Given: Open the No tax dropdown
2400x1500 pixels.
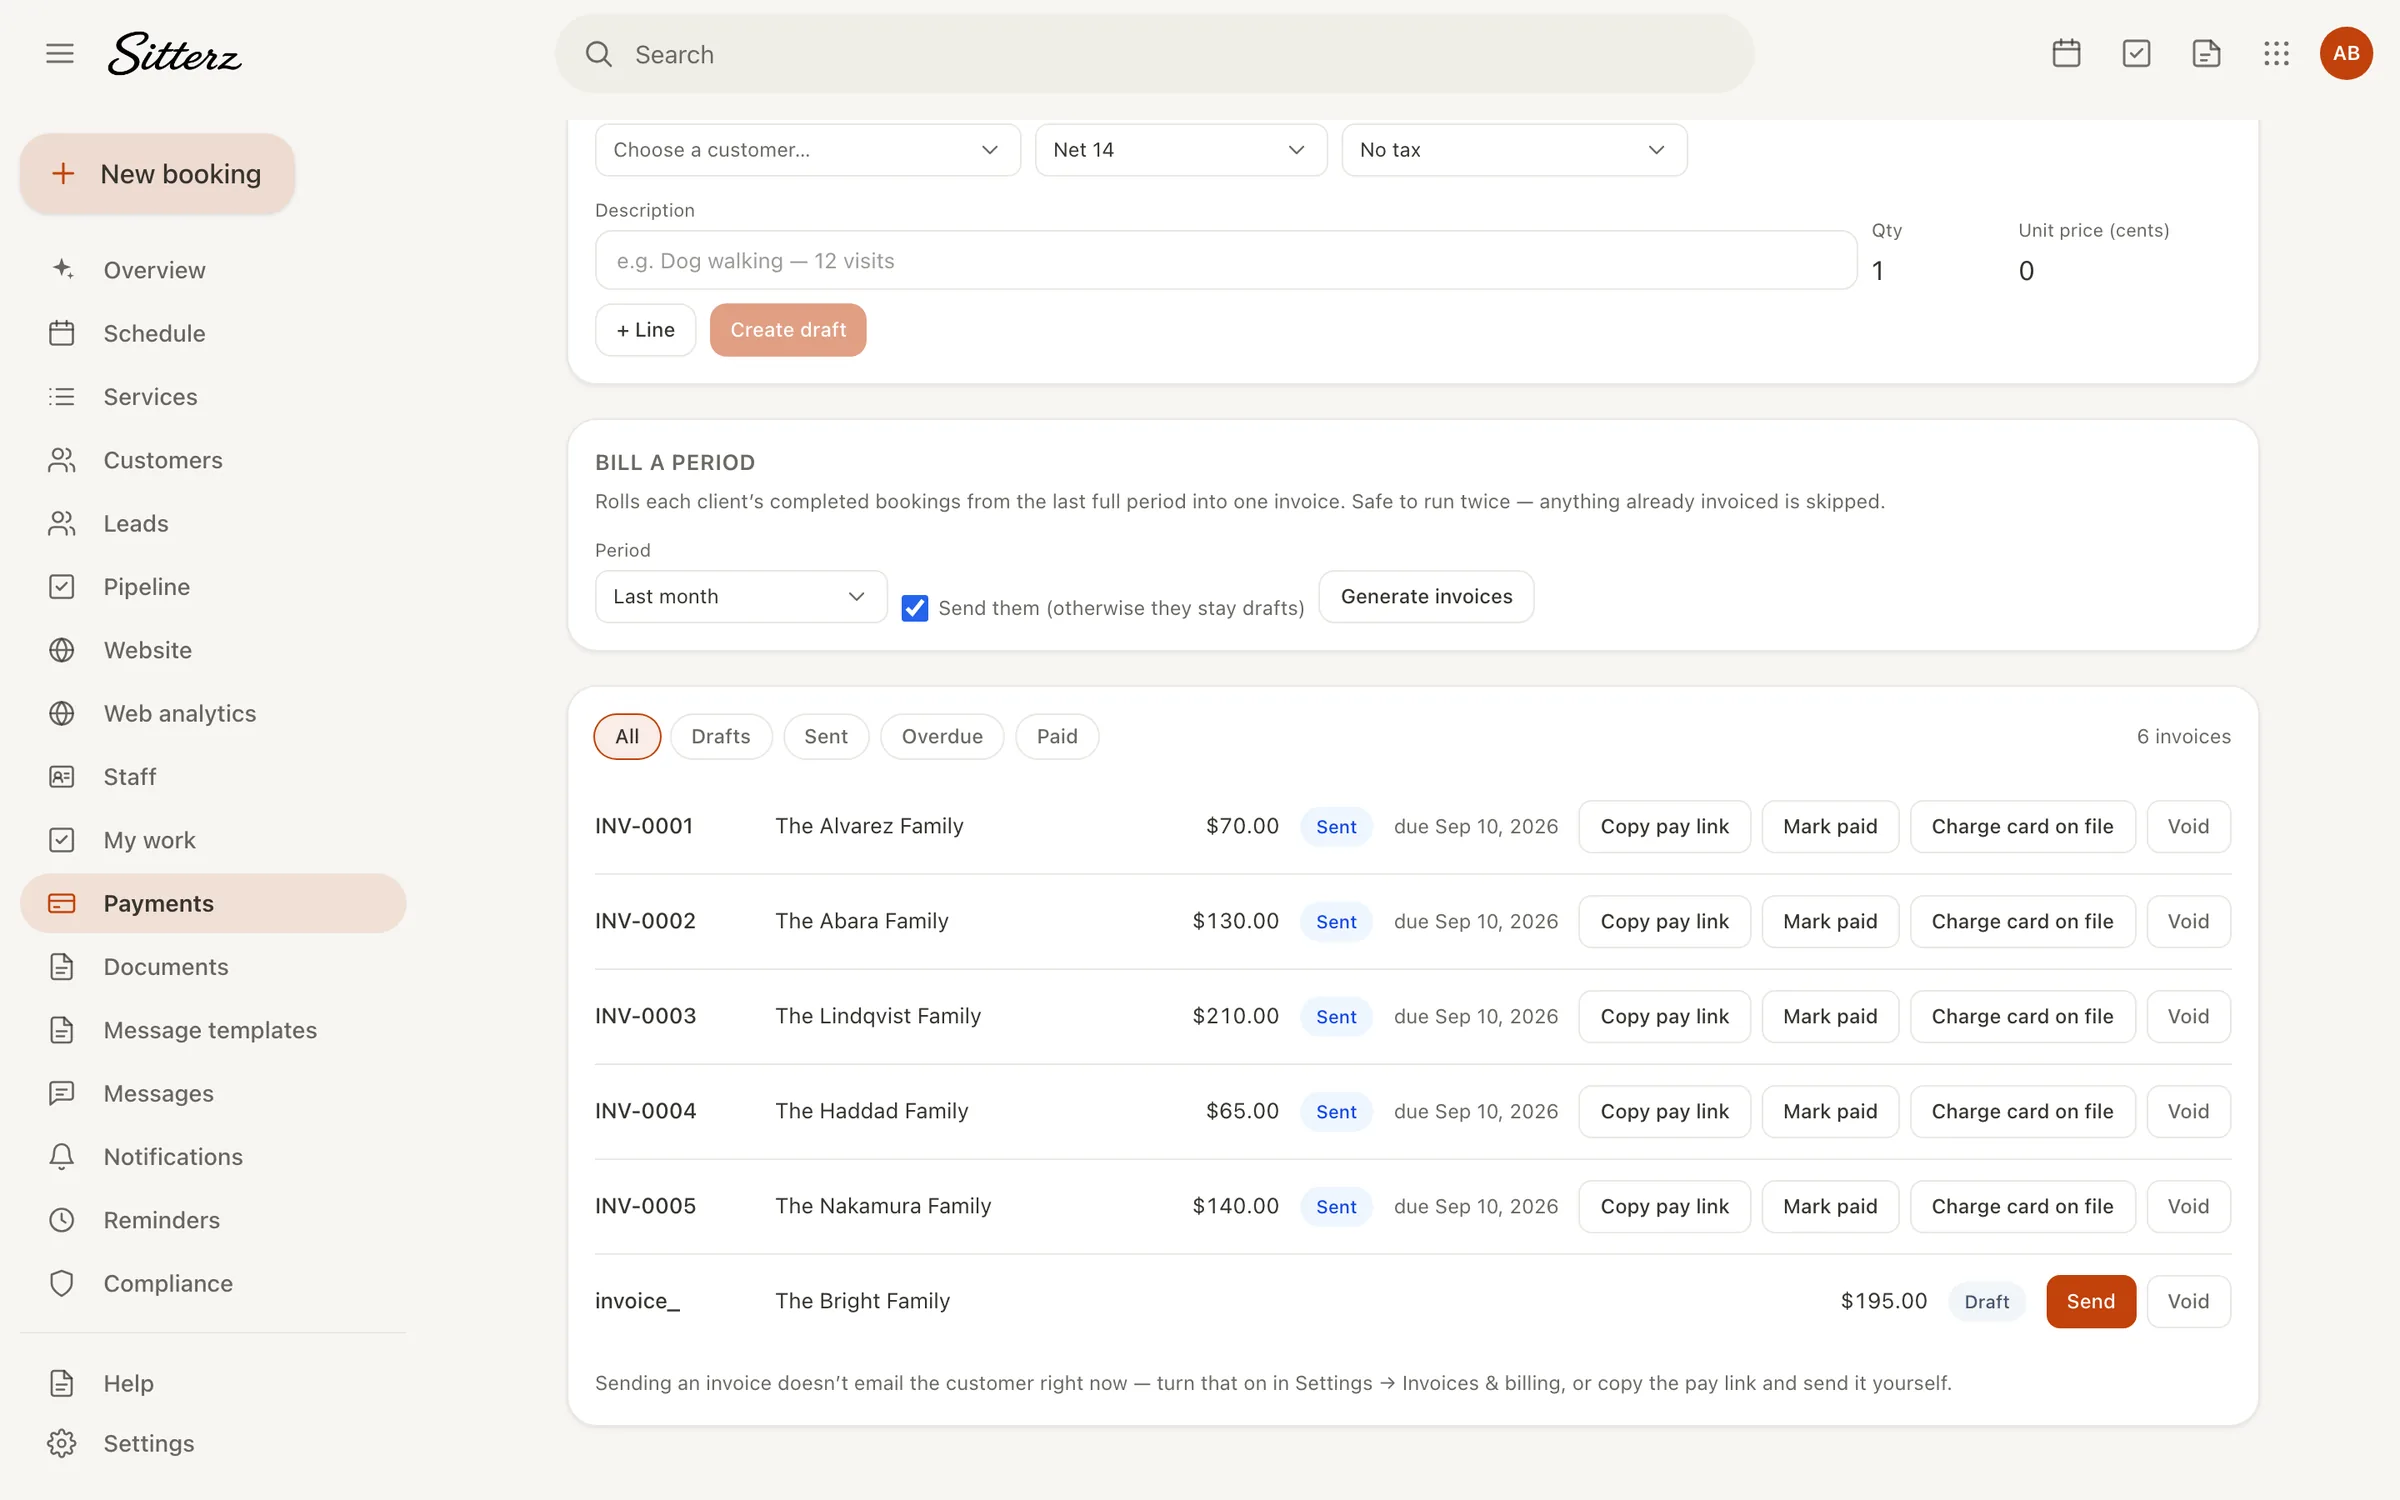Looking at the screenshot, I should click(1513, 150).
